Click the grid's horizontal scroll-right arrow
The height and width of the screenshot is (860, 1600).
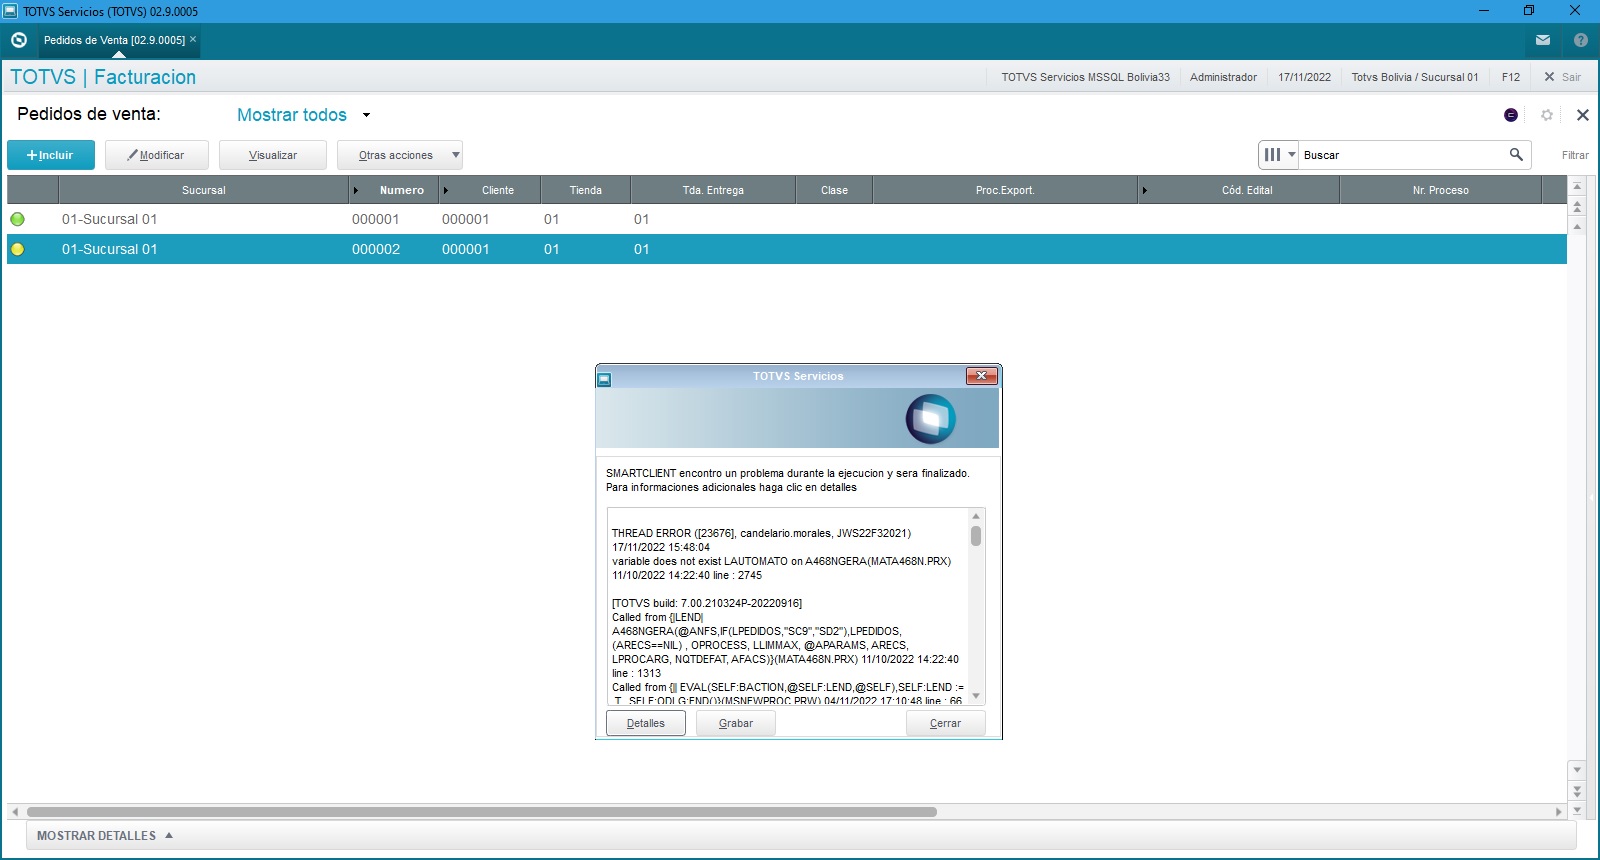pos(1559,812)
